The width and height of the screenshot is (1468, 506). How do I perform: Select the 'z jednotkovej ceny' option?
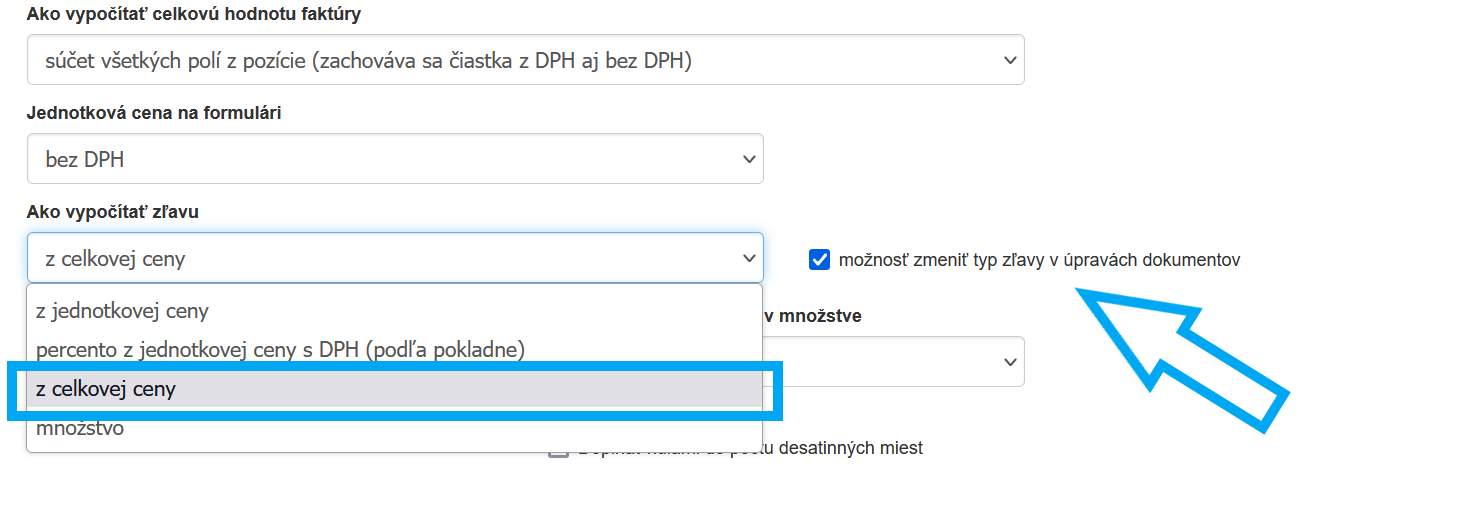(x=122, y=311)
